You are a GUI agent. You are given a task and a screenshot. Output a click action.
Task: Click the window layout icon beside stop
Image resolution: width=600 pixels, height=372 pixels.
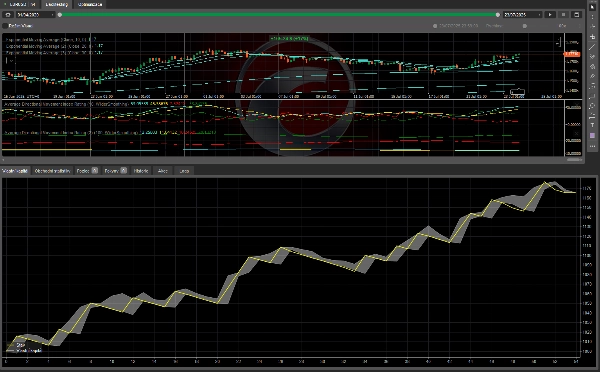click(577, 15)
